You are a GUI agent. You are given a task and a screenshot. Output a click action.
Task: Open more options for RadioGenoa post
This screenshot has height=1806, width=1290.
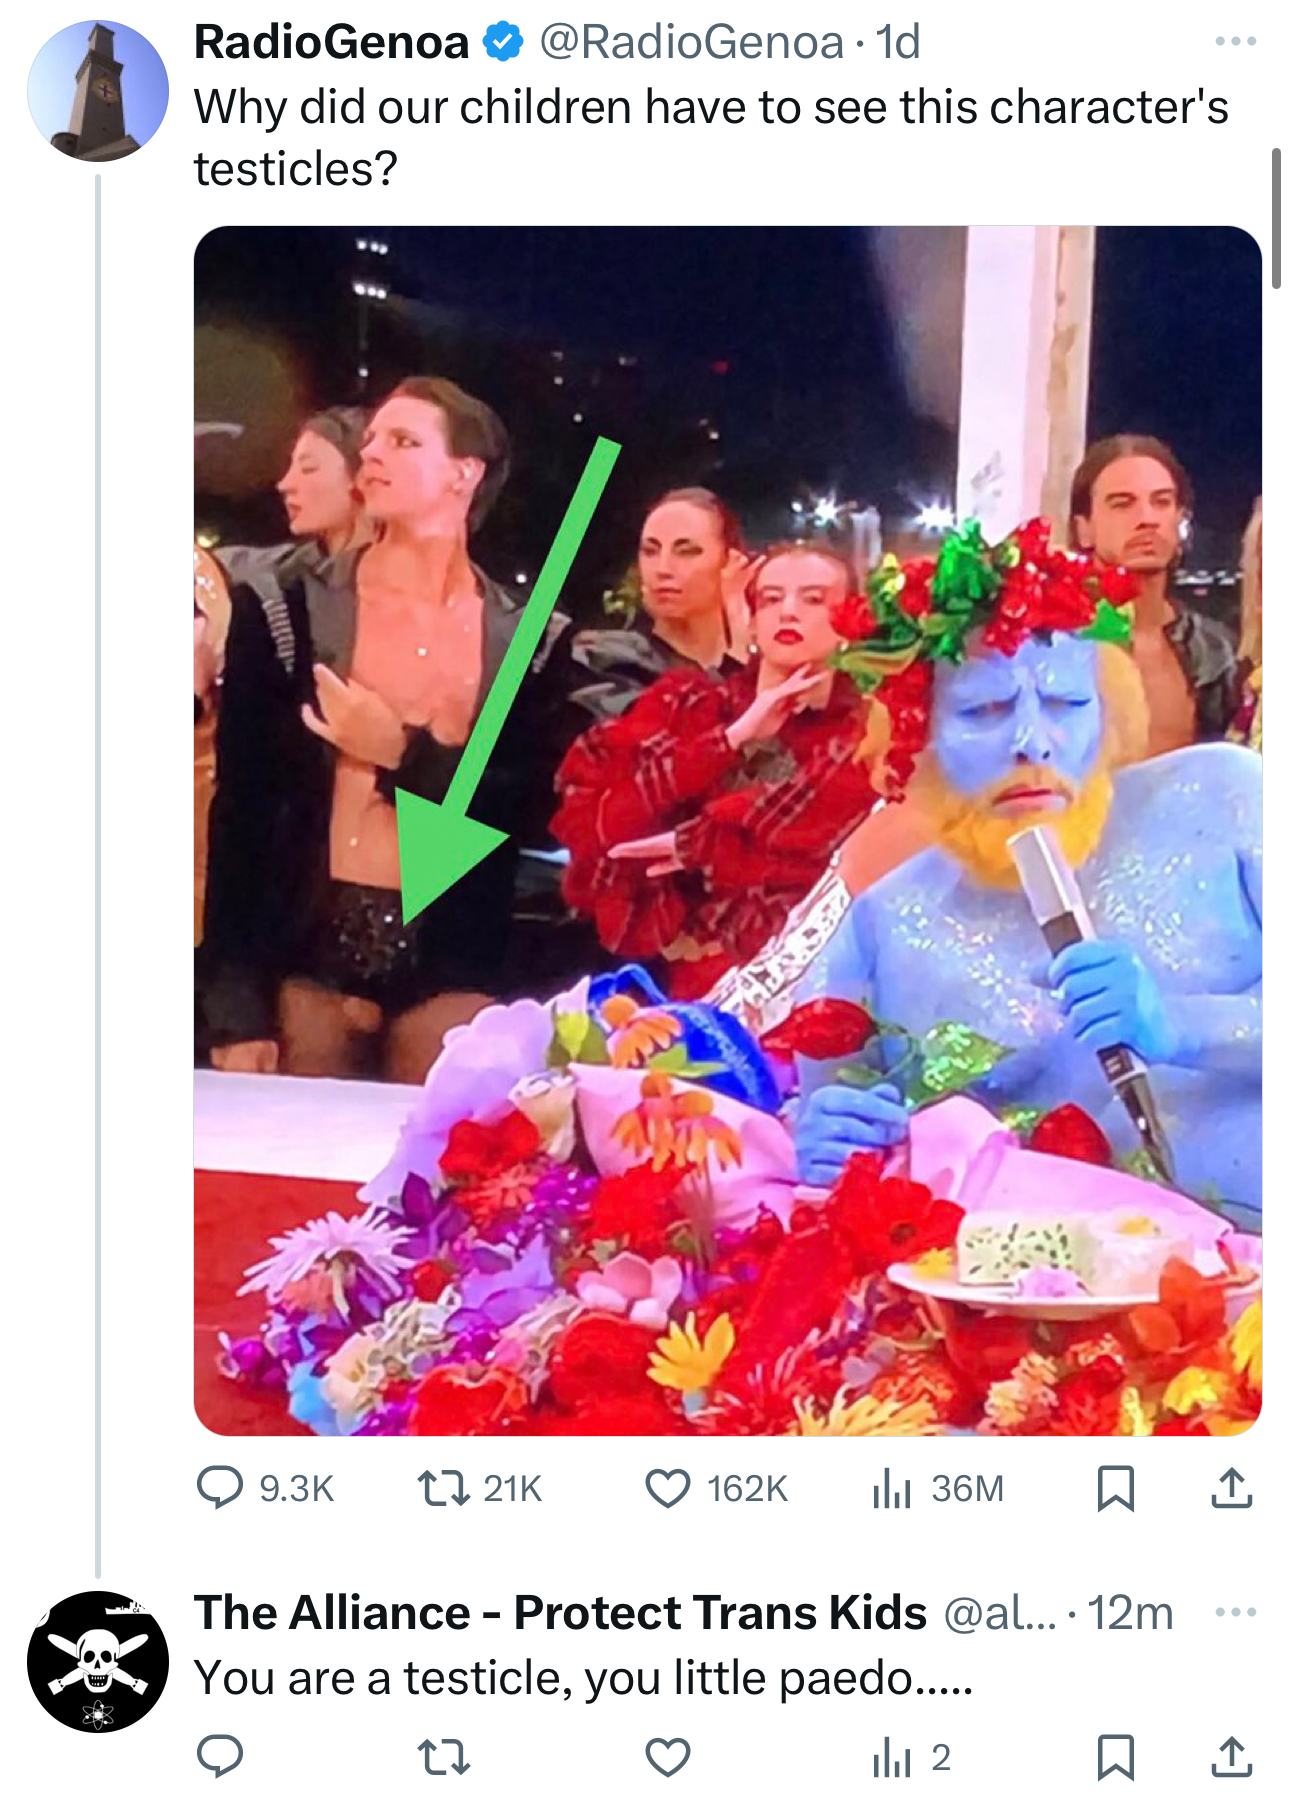[x=1235, y=42]
